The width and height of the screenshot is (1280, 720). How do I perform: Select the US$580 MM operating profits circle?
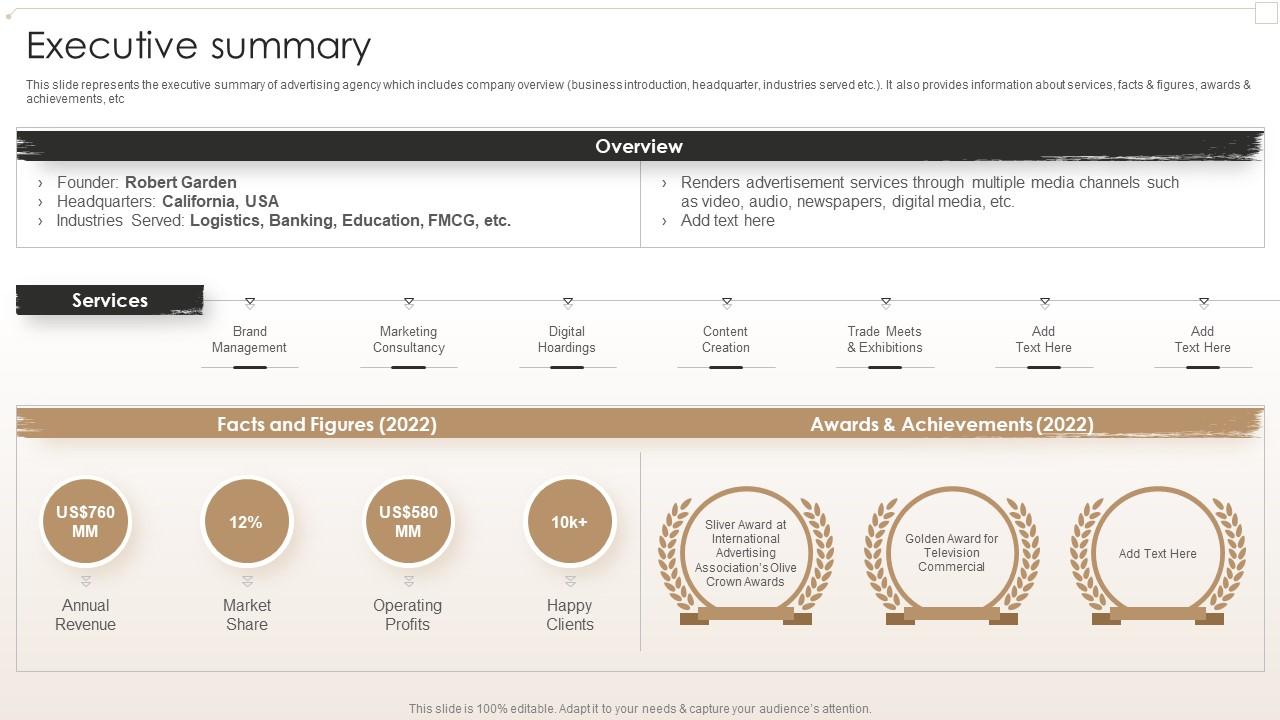[408, 521]
